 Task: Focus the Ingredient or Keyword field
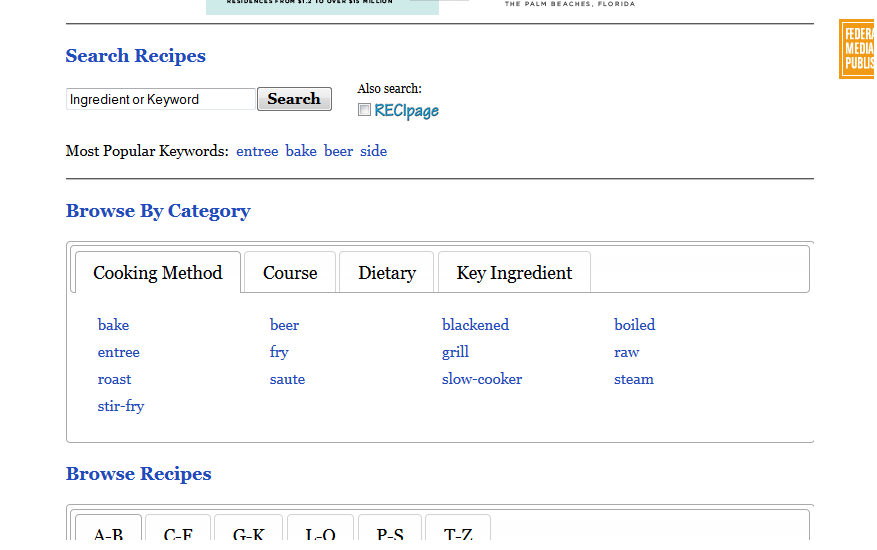point(161,99)
